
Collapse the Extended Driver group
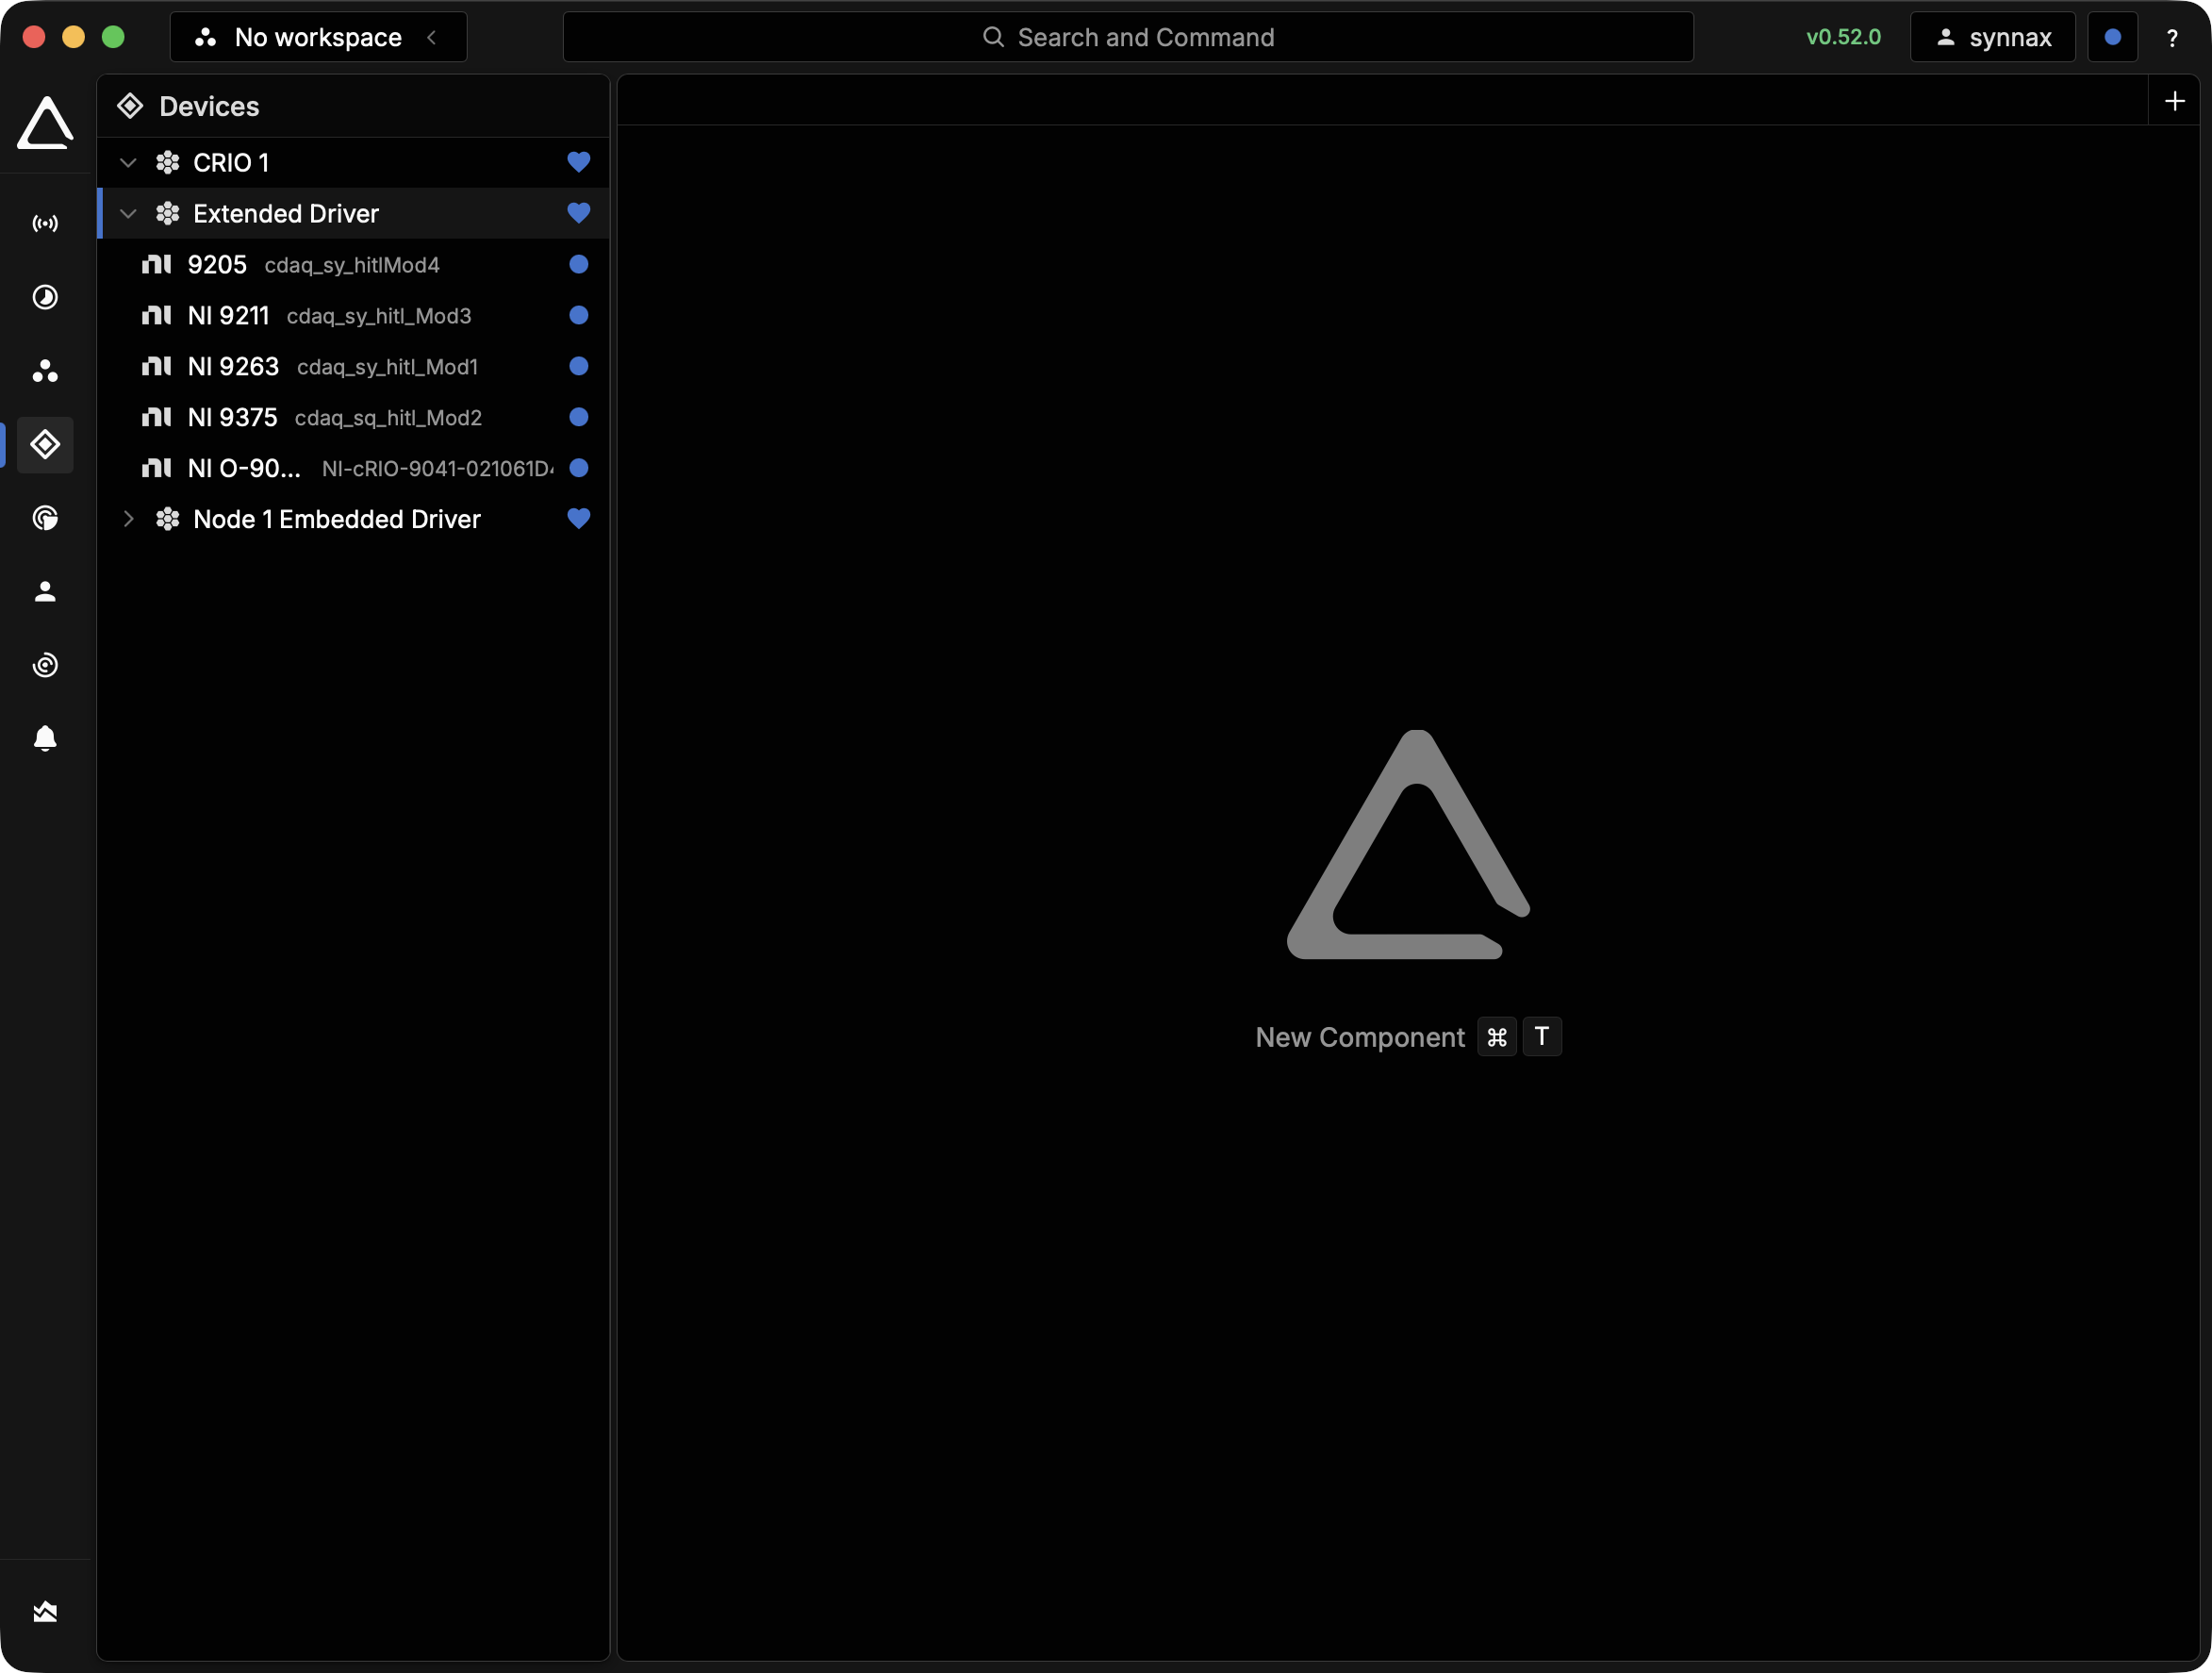tap(127, 213)
